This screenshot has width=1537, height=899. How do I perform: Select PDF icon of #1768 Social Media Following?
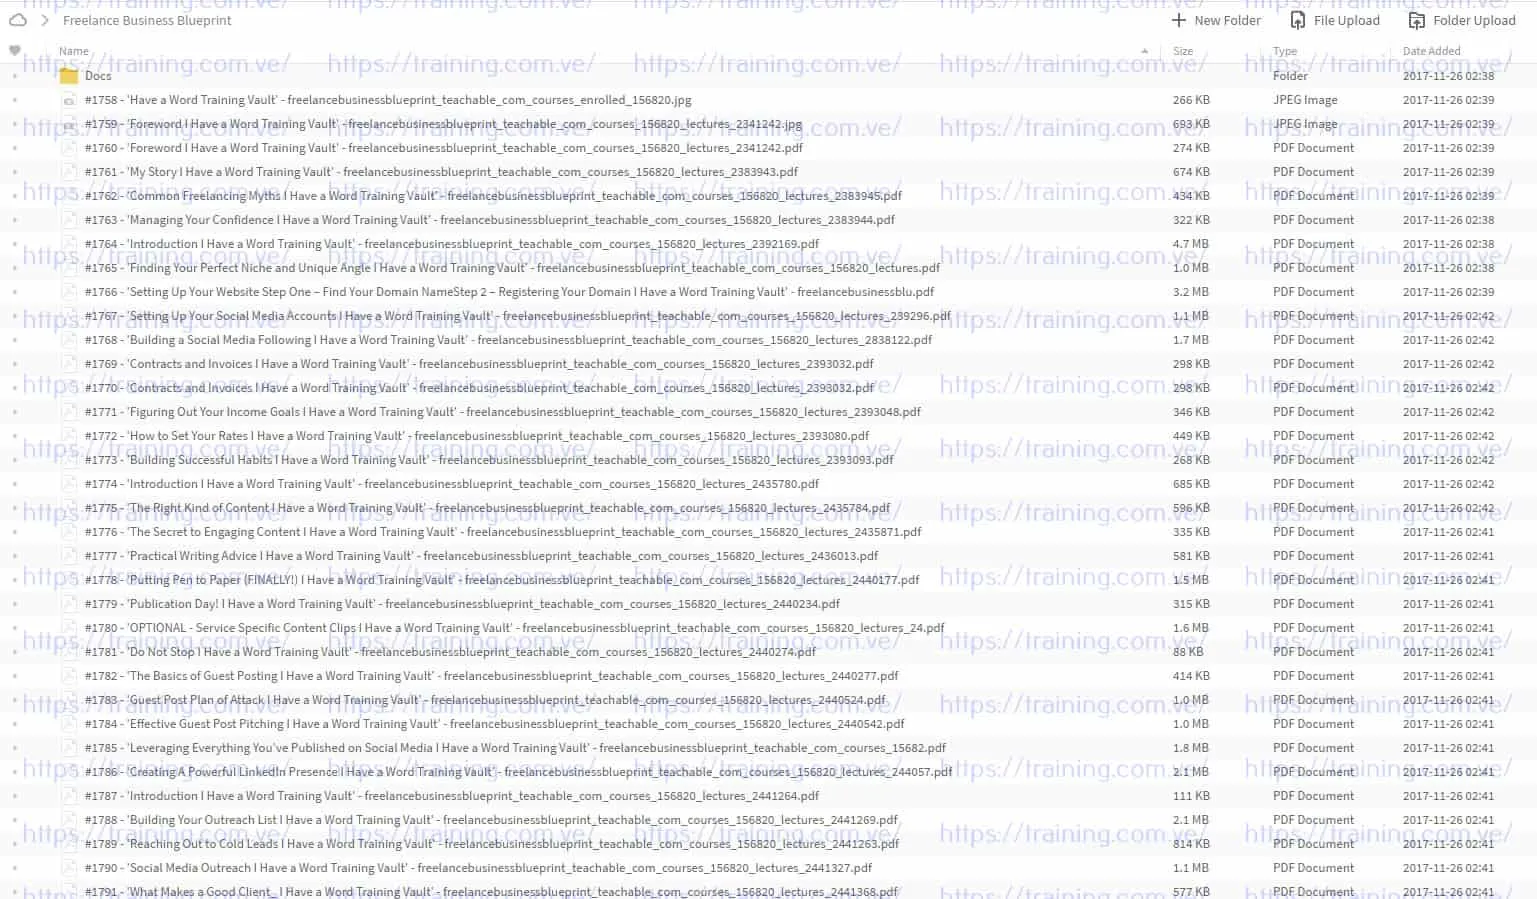(x=69, y=340)
